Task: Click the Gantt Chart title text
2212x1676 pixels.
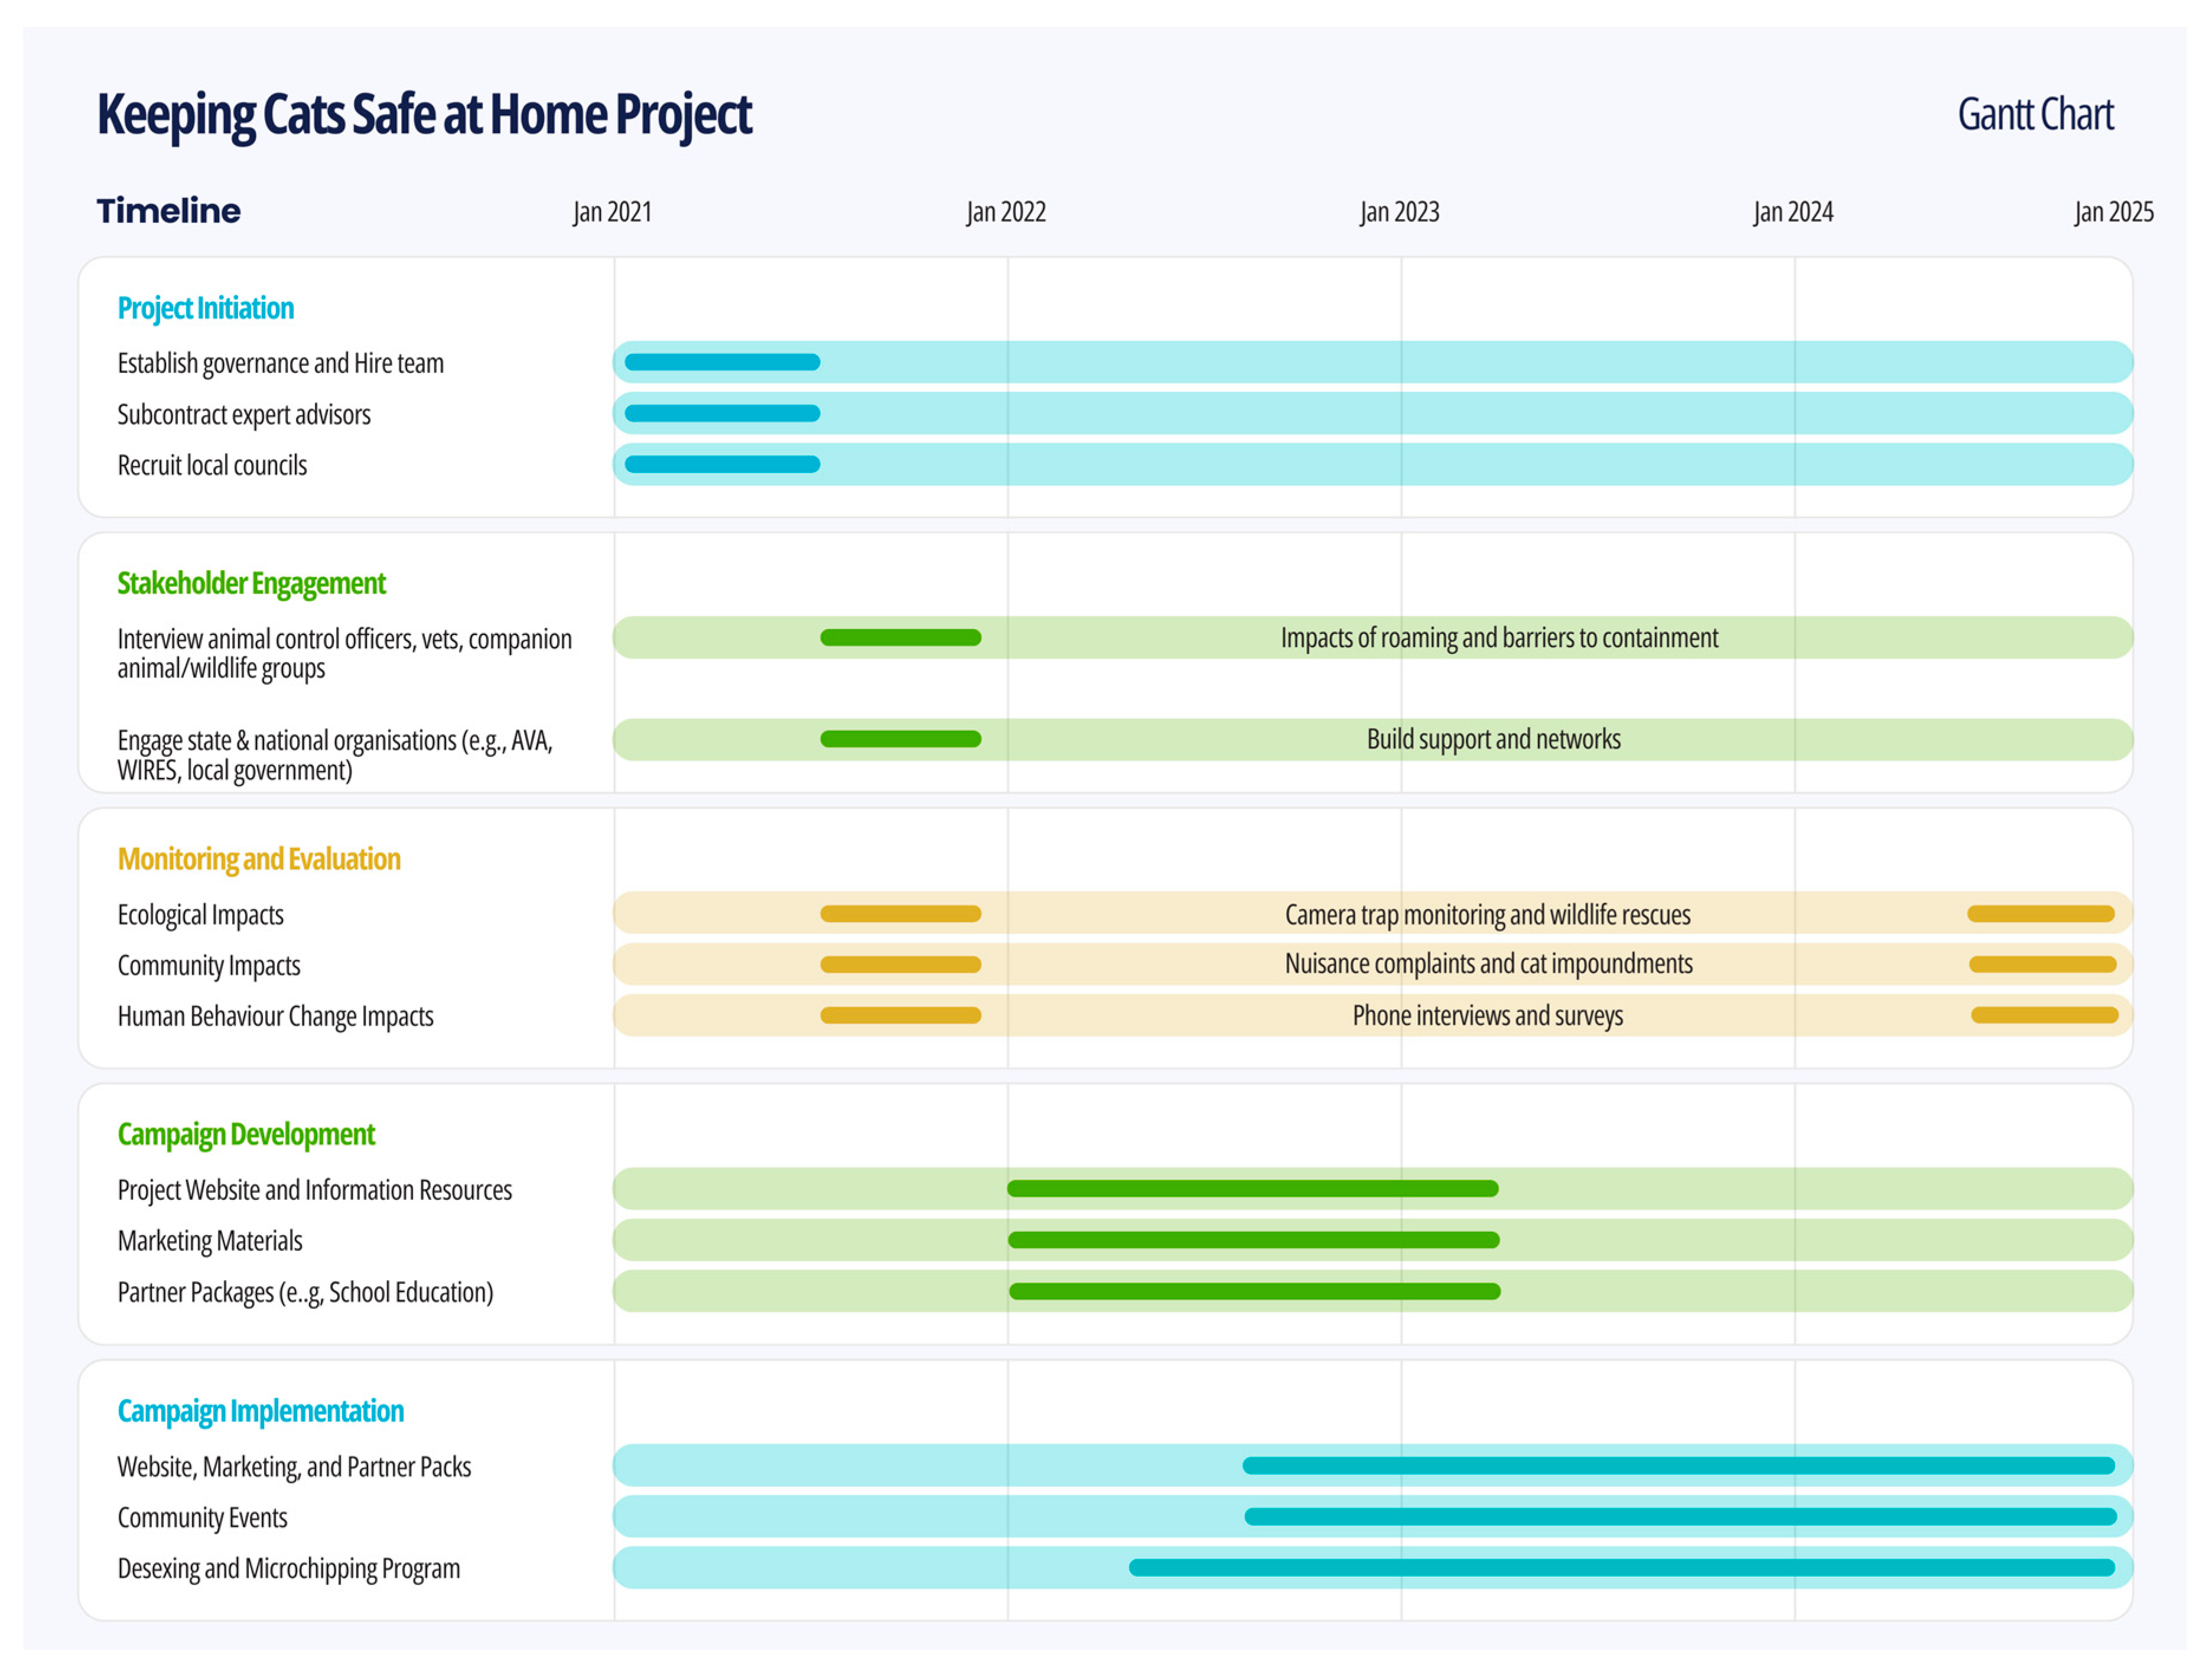Action: [2034, 114]
